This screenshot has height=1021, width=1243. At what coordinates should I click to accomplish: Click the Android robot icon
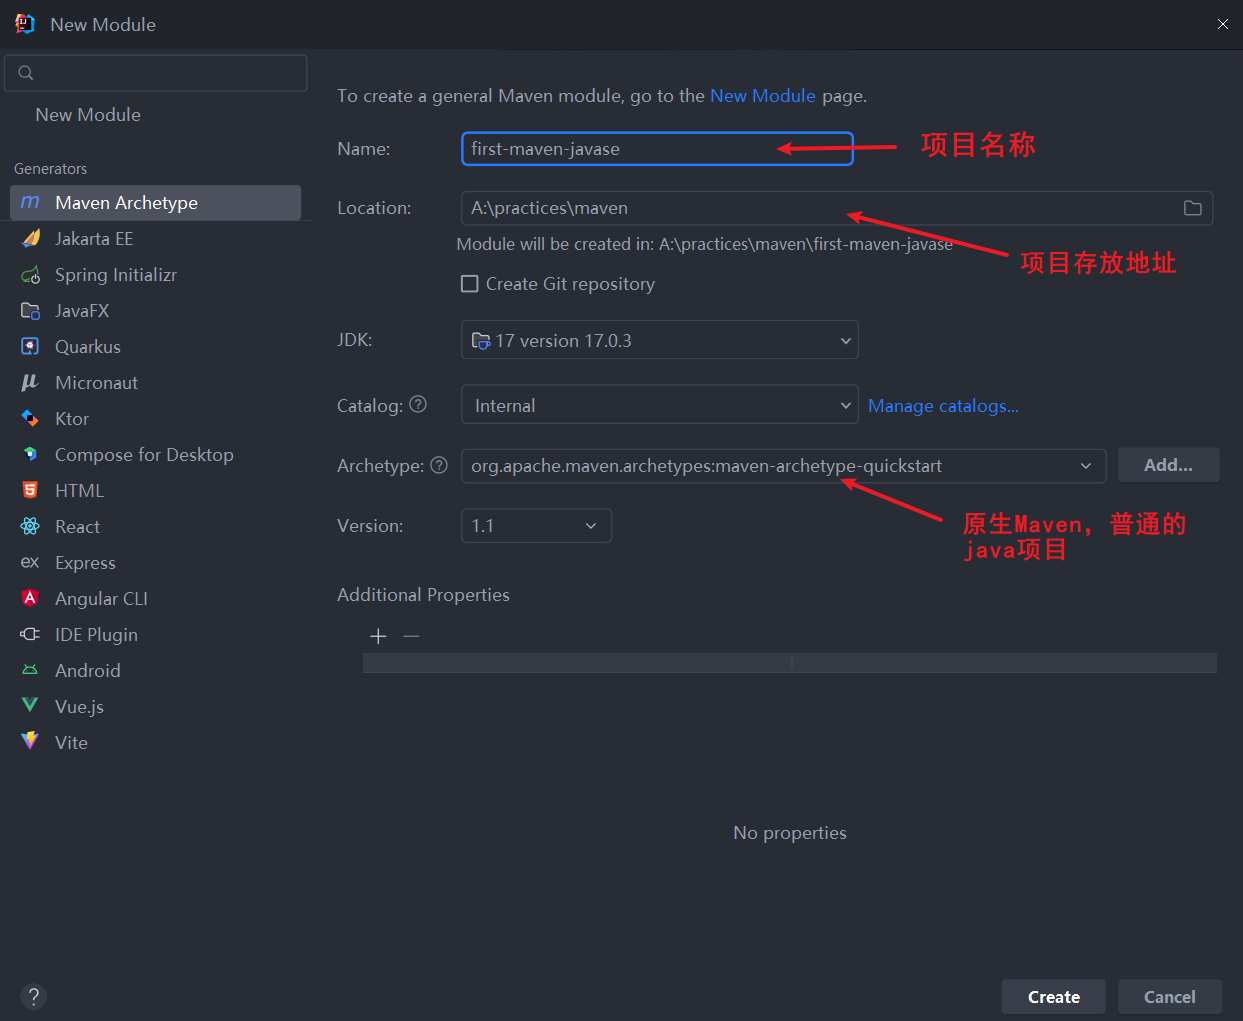31,670
